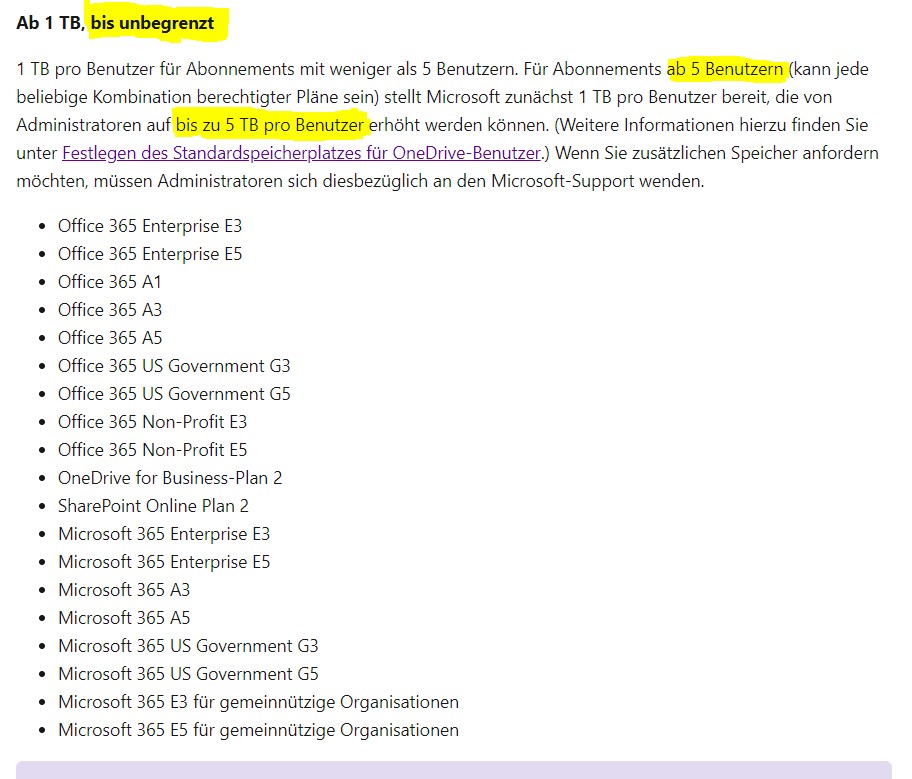Click 'Microsoft 365 US Government G5'
This screenshot has width=912, height=779.
188,674
